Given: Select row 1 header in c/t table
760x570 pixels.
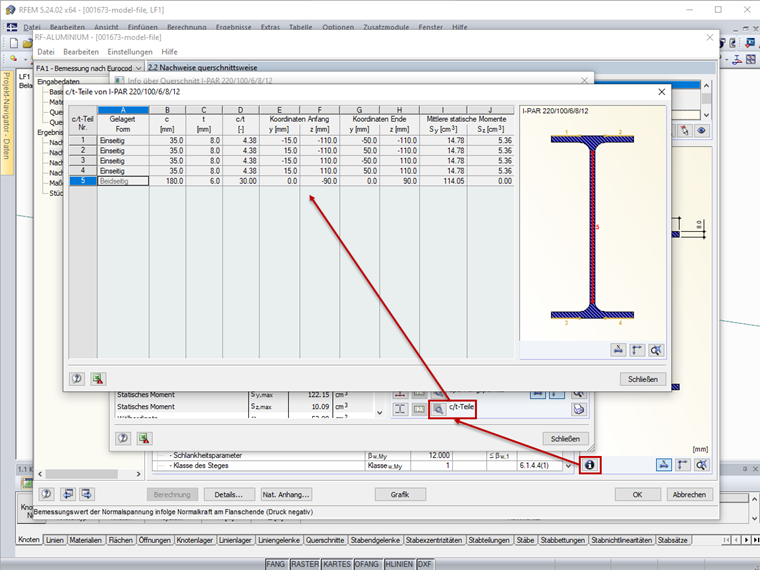Looking at the screenshot, I should (83, 140).
